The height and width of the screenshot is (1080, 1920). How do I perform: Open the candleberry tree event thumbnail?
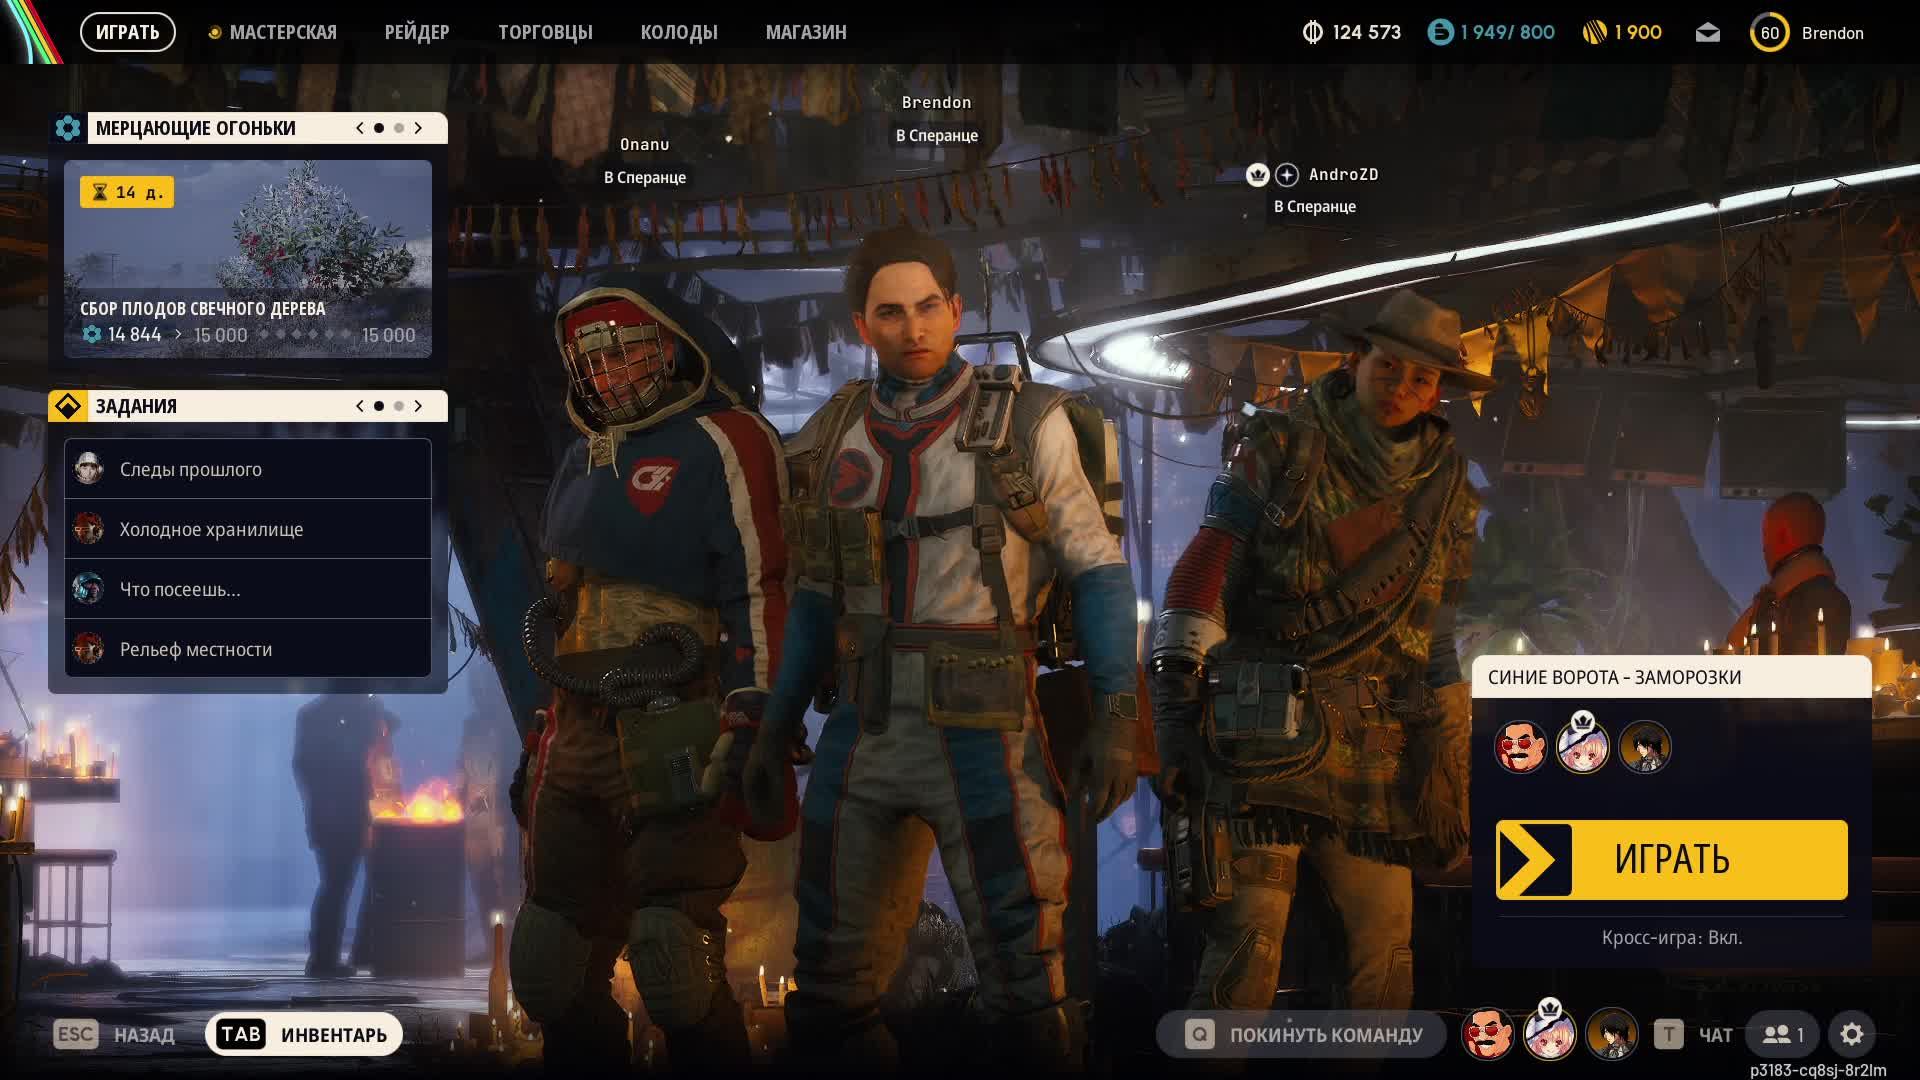(x=248, y=258)
